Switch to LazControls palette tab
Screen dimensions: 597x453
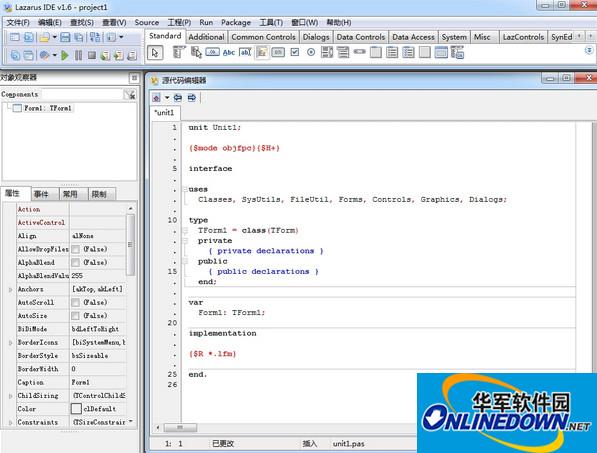click(x=523, y=37)
